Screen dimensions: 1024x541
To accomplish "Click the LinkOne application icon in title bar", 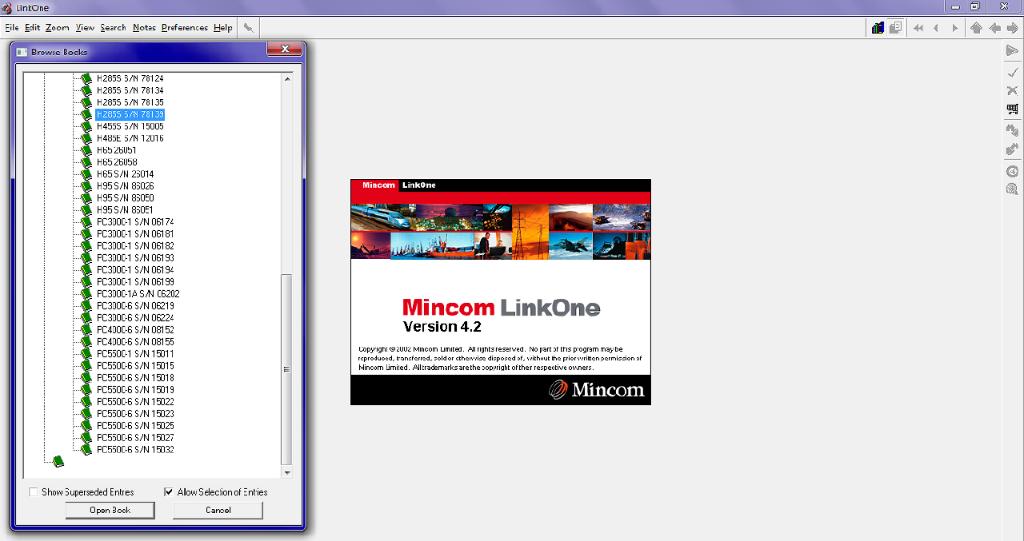I will coord(7,7).
